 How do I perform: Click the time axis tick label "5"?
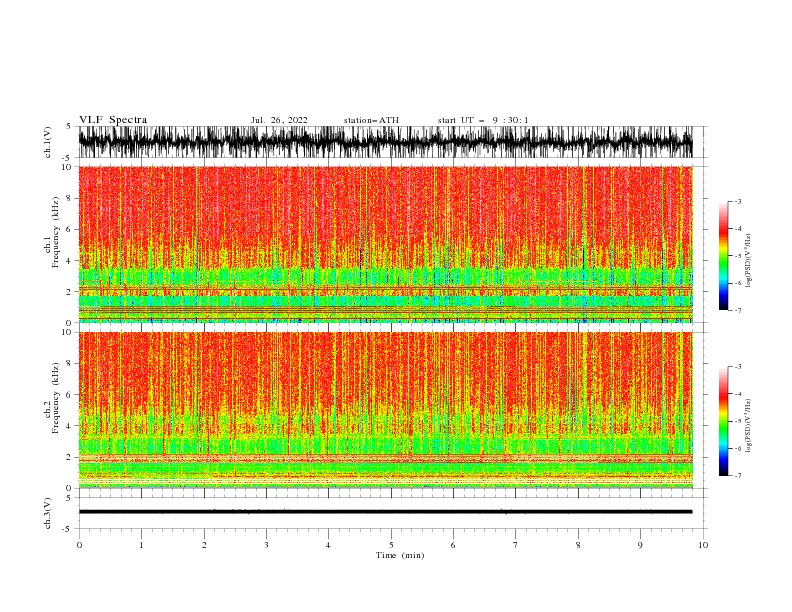391,545
